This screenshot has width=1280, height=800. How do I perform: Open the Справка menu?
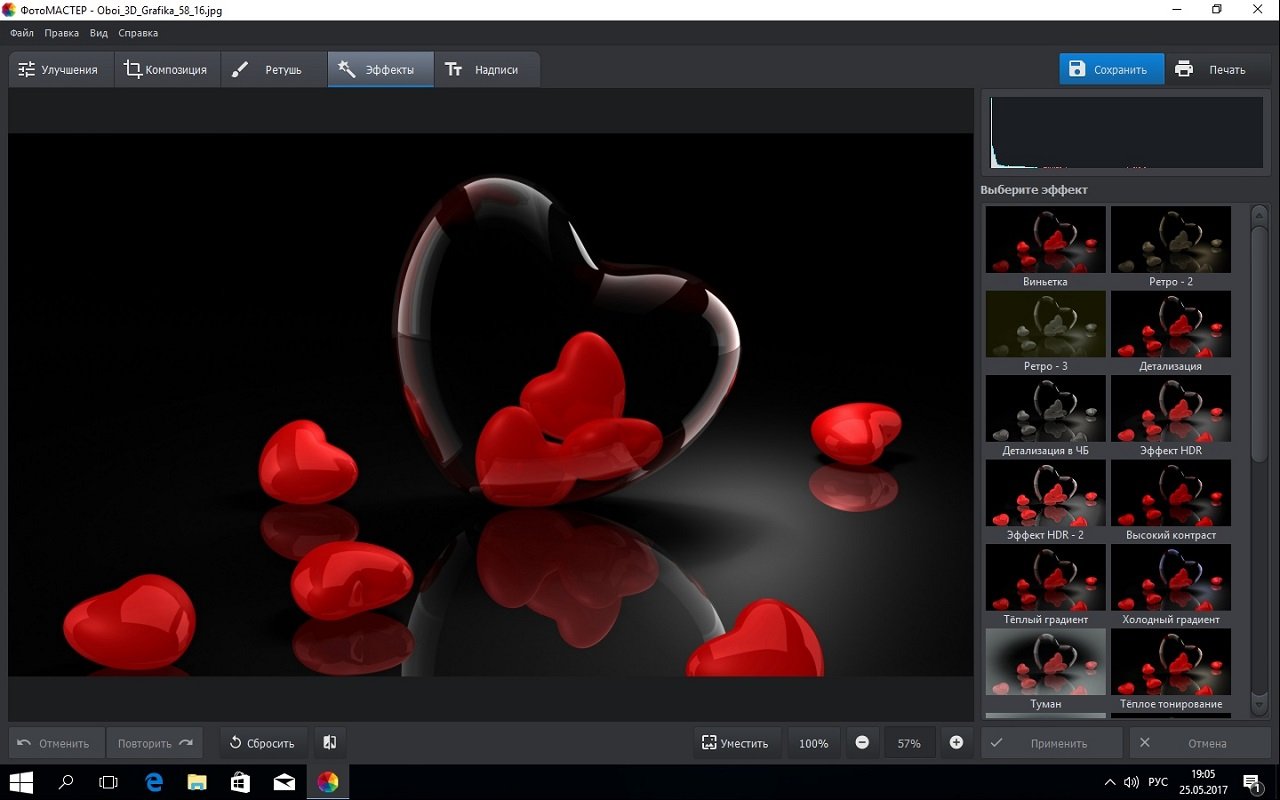[x=138, y=33]
